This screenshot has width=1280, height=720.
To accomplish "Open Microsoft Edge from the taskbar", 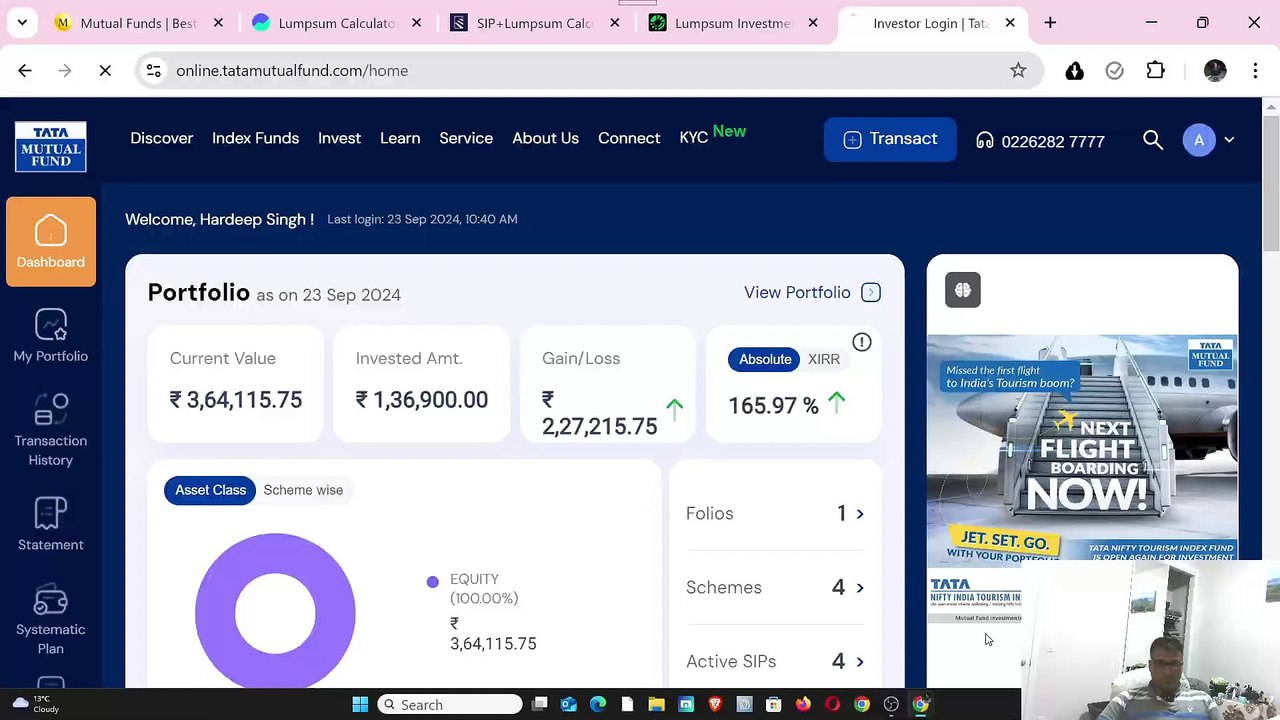I will 598,705.
